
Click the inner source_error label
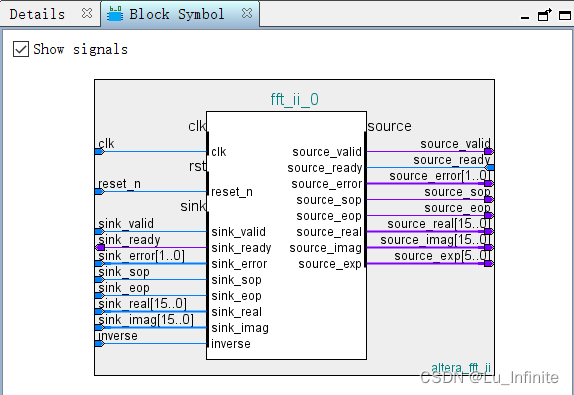[327, 184]
